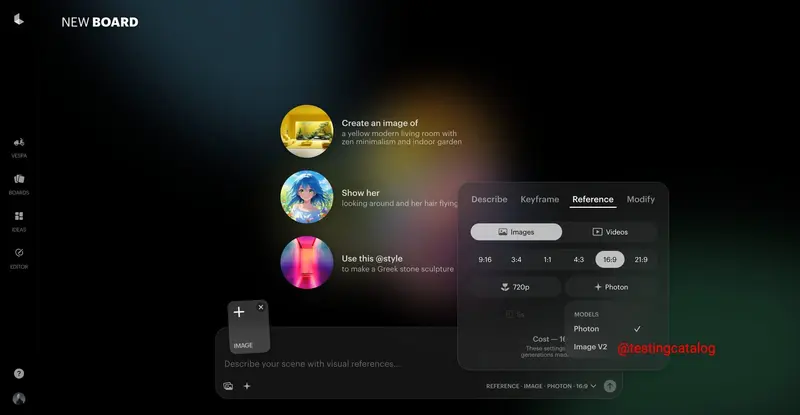Click the image gallery icon below the prompt
This screenshot has width=800, height=415.
pyautogui.click(x=228, y=386)
